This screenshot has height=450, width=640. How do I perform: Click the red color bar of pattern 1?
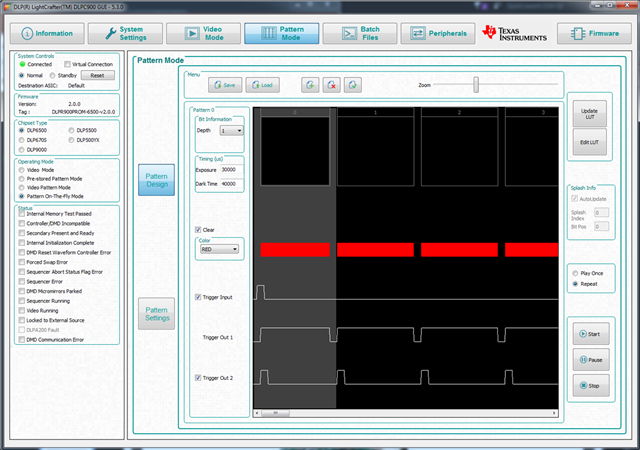pos(376,250)
